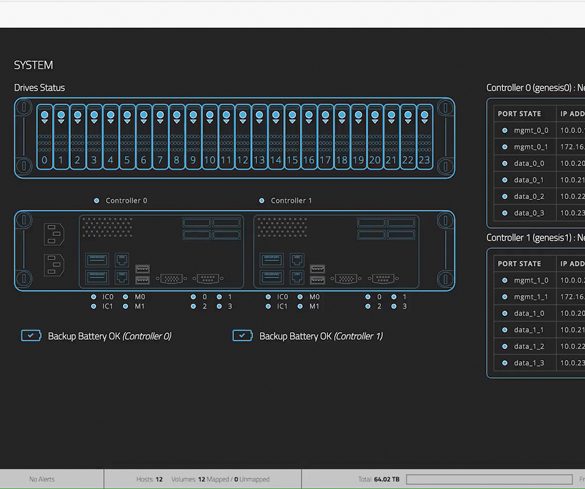The height and width of the screenshot is (489, 585).
Task: Click the capacity usage bar
Action: pyautogui.click(x=489, y=479)
